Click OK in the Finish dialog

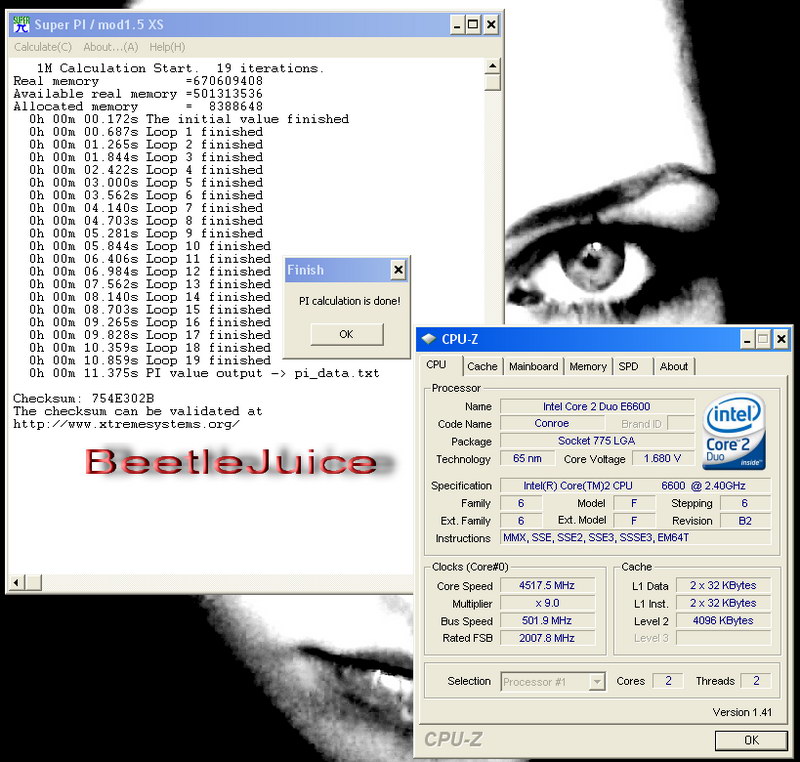[x=346, y=334]
